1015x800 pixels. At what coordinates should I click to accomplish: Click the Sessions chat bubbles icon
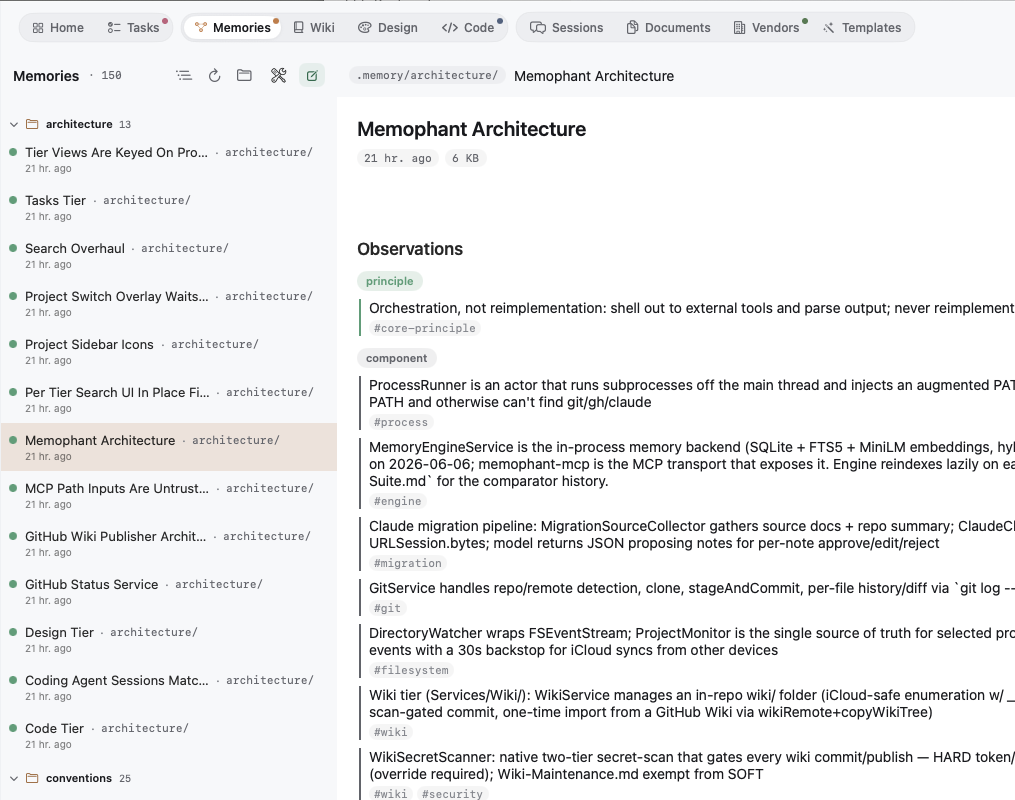click(x=538, y=28)
